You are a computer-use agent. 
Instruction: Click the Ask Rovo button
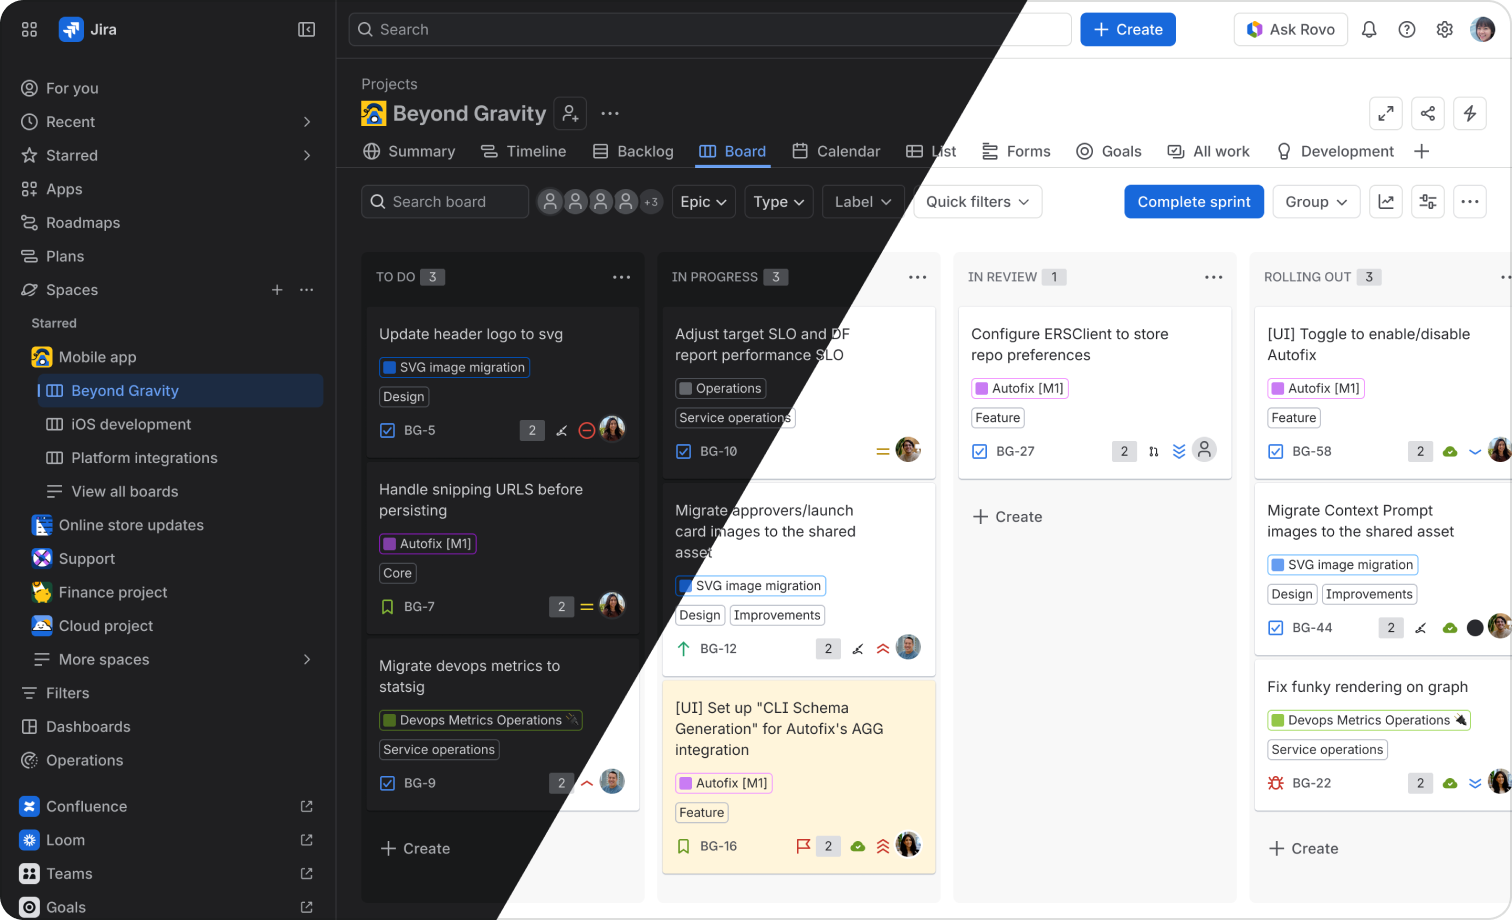(x=1291, y=30)
